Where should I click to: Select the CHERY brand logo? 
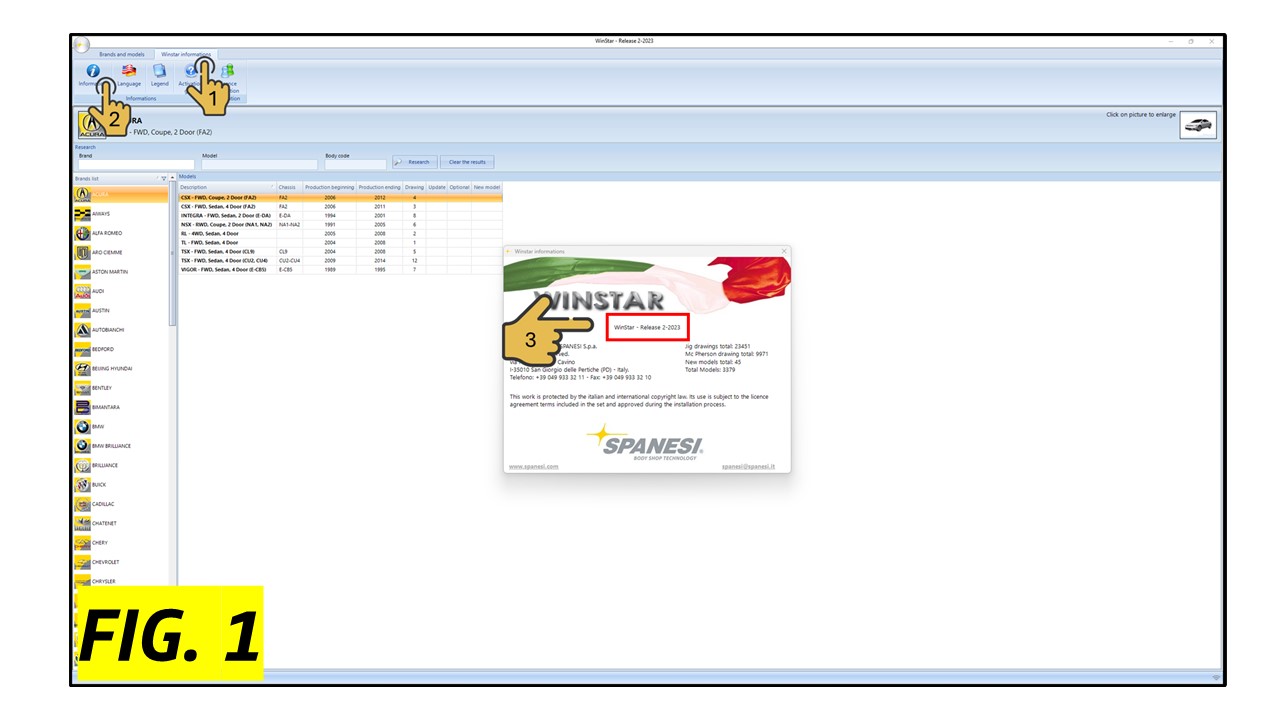coord(83,543)
